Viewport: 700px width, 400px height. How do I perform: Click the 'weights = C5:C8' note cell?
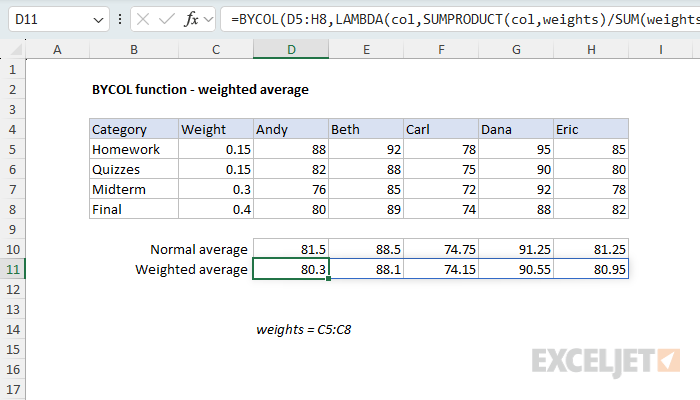tap(304, 329)
